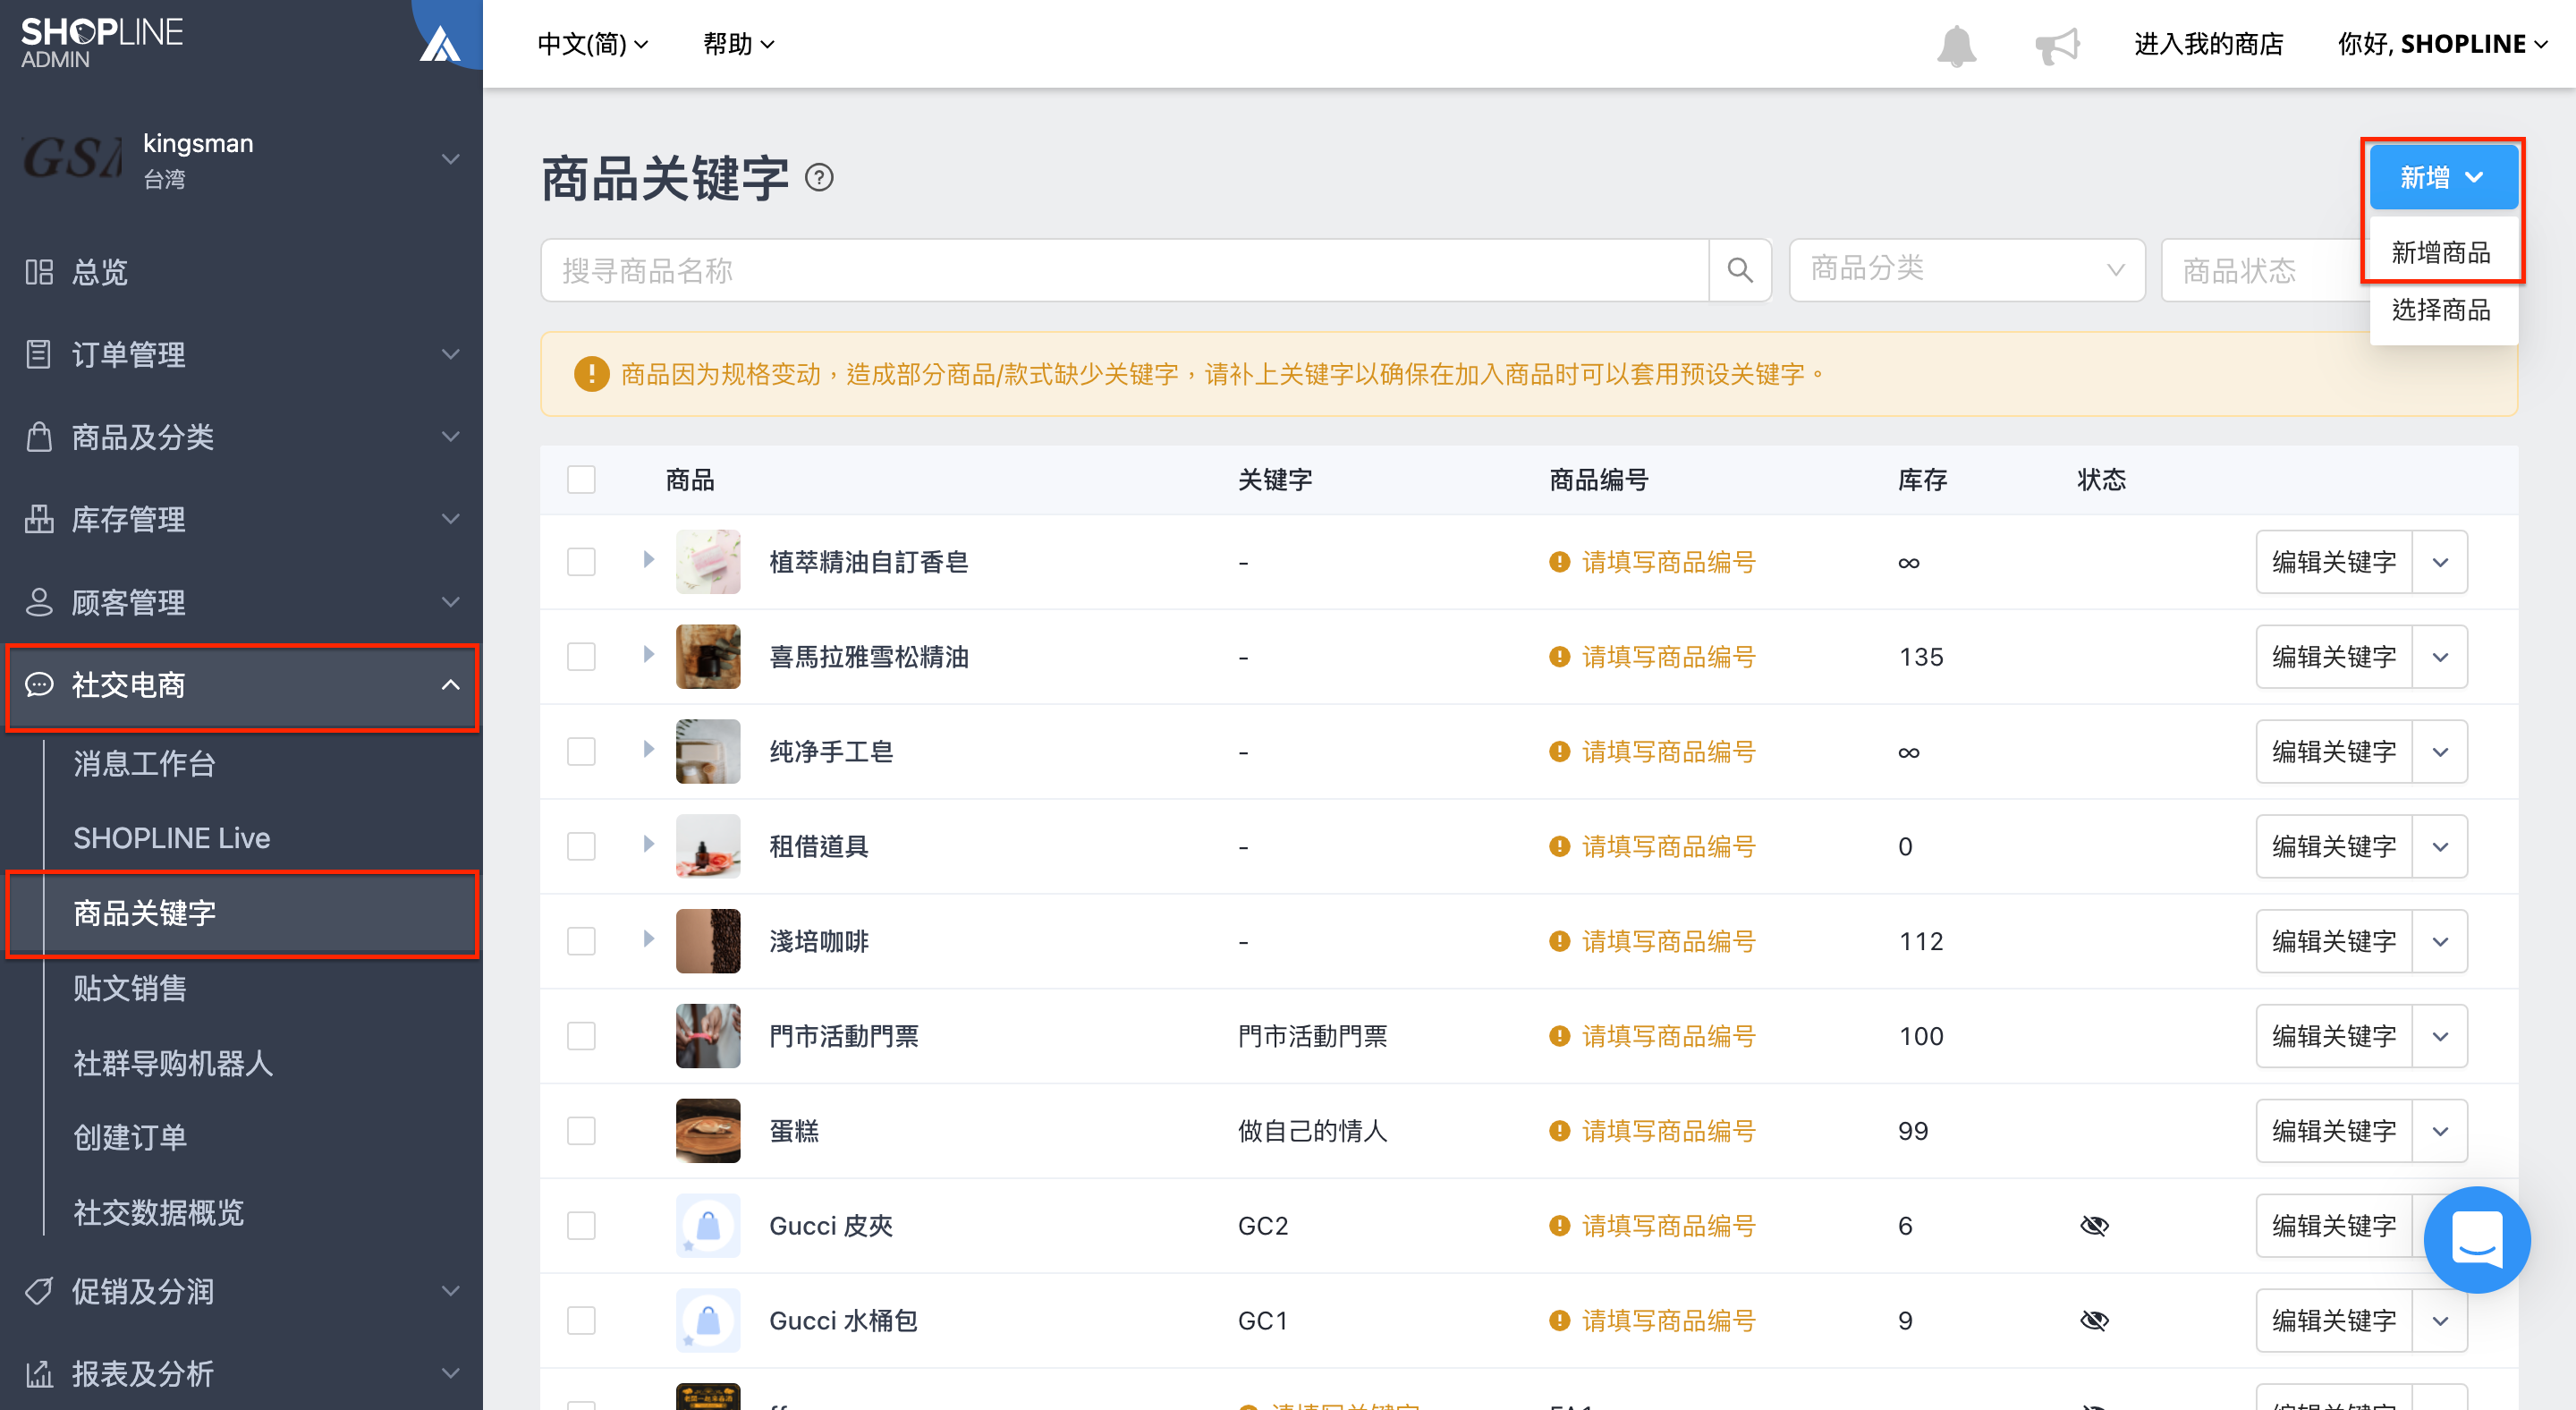
Task: Click 编辑关键字 button for 純净手工皂
Action: [x=2334, y=752]
